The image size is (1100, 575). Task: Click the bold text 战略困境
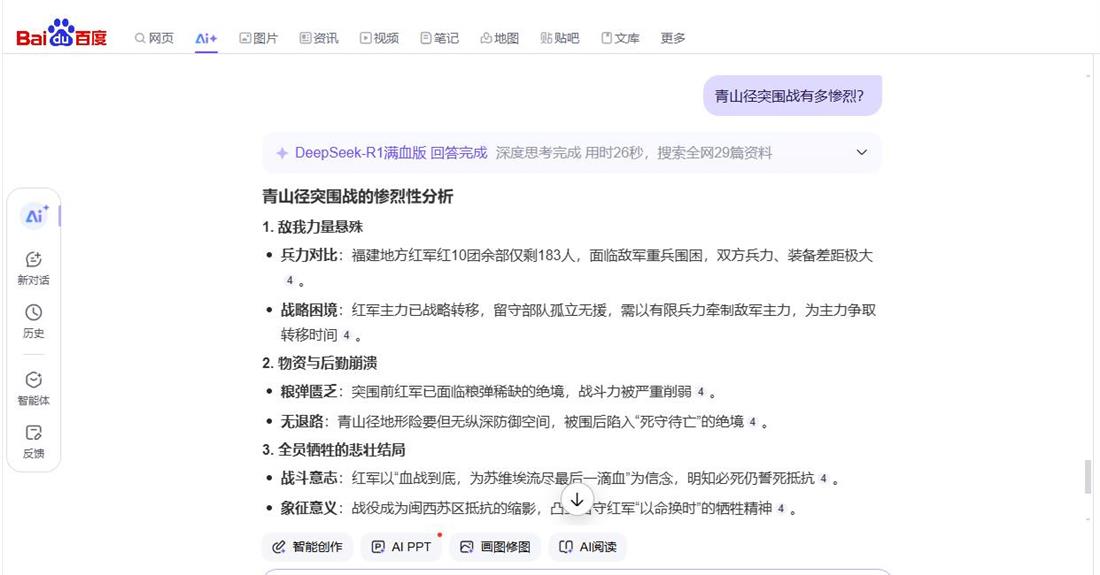[309, 310]
